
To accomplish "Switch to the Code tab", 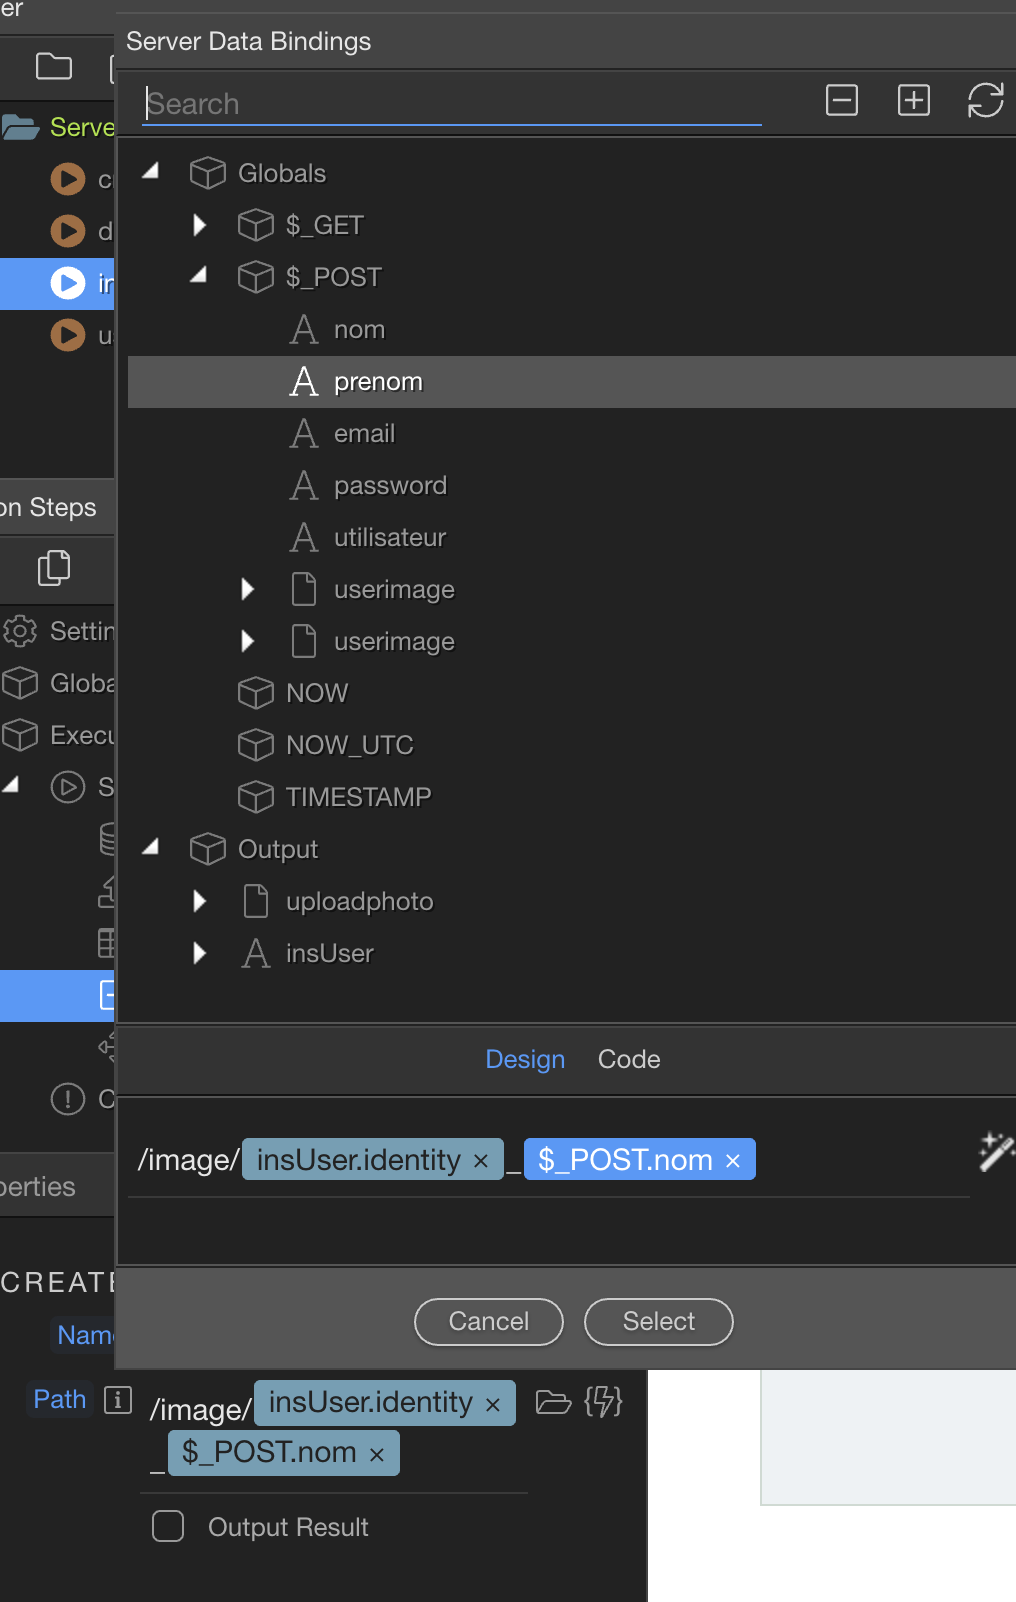I will tap(628, 1059).
